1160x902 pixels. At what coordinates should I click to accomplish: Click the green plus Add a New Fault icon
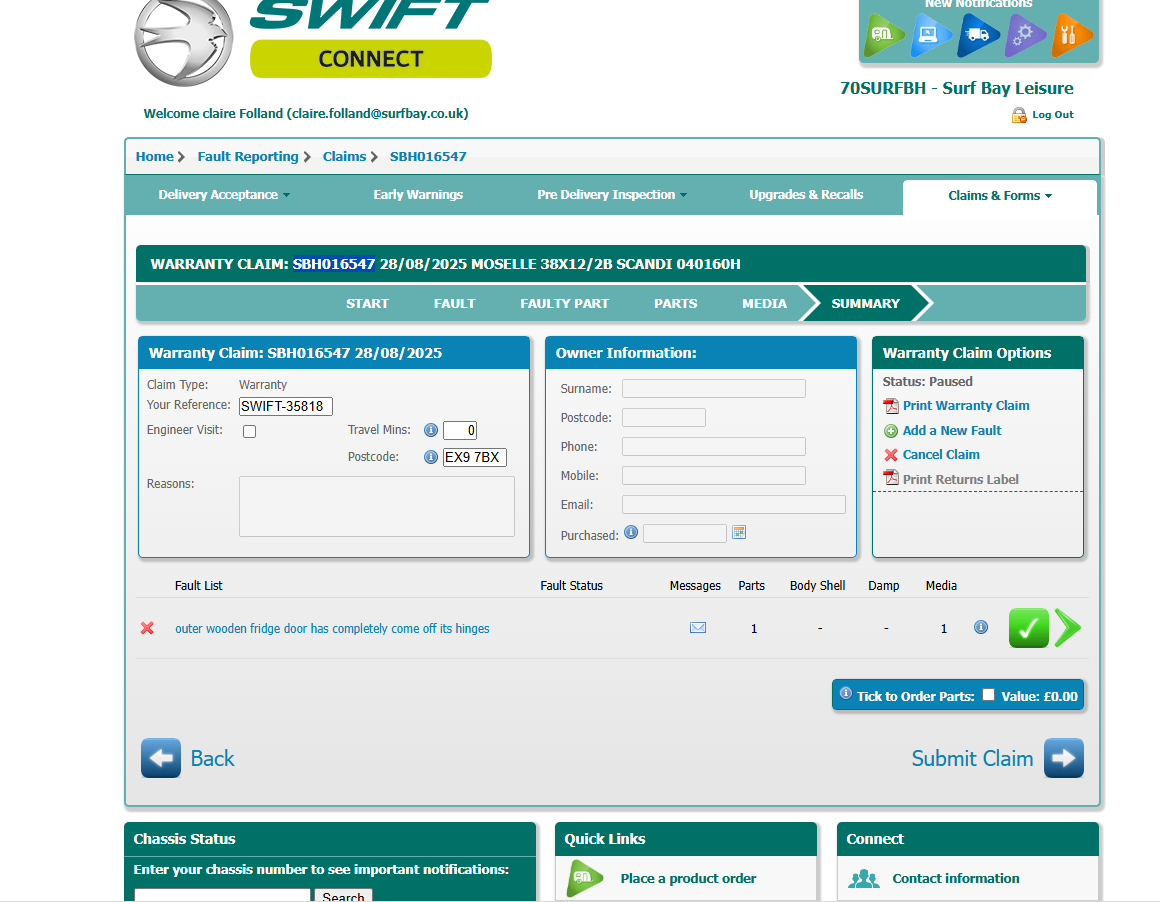(891, 431)
